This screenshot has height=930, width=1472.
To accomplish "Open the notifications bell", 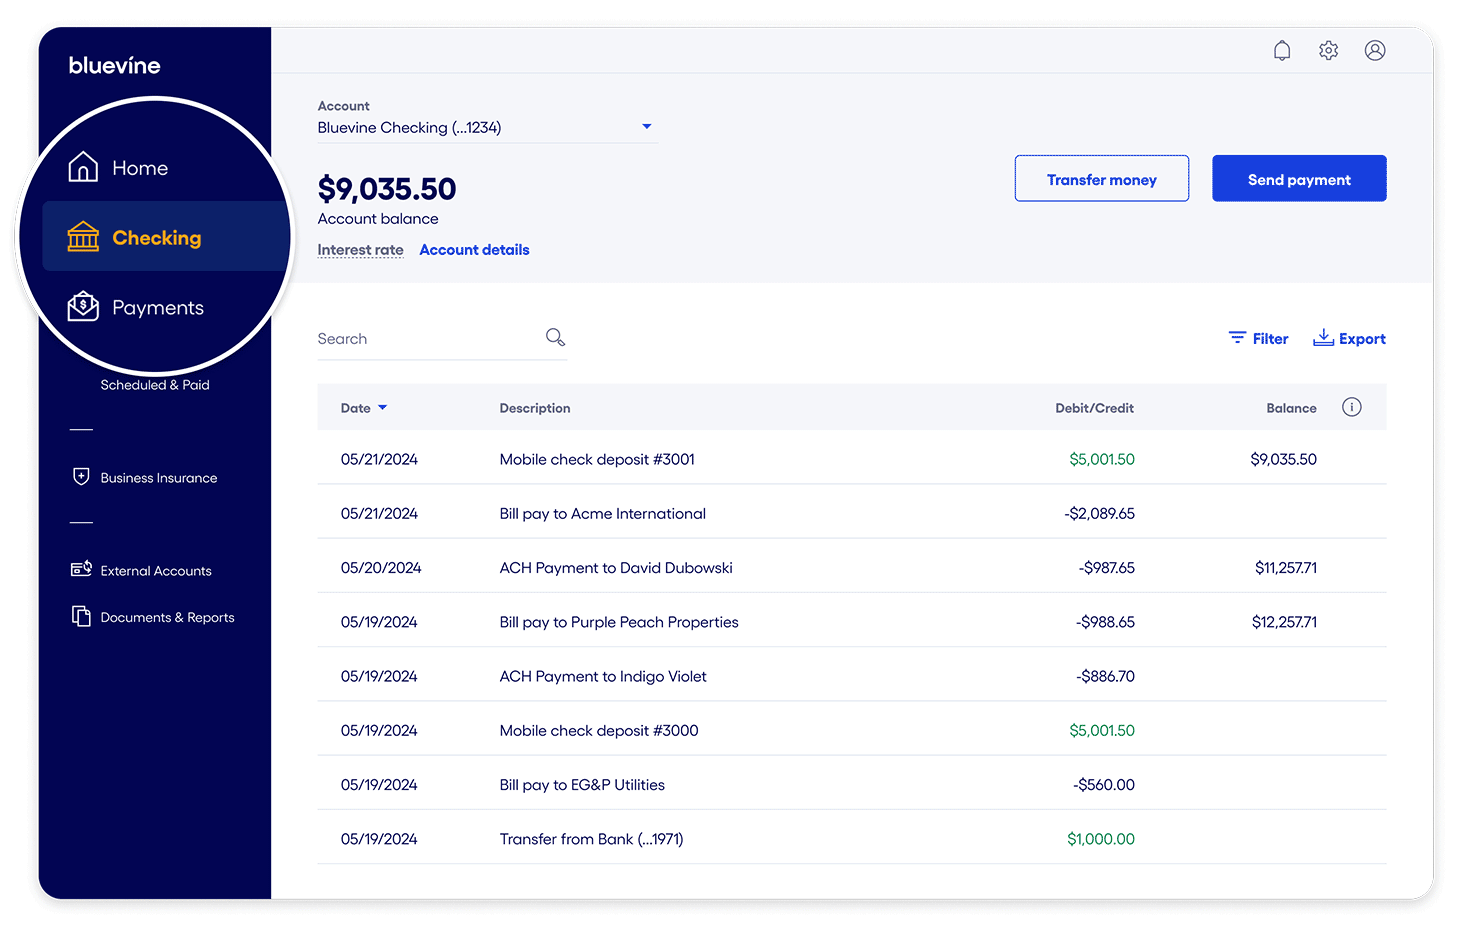I will (x=1281, y=50).
